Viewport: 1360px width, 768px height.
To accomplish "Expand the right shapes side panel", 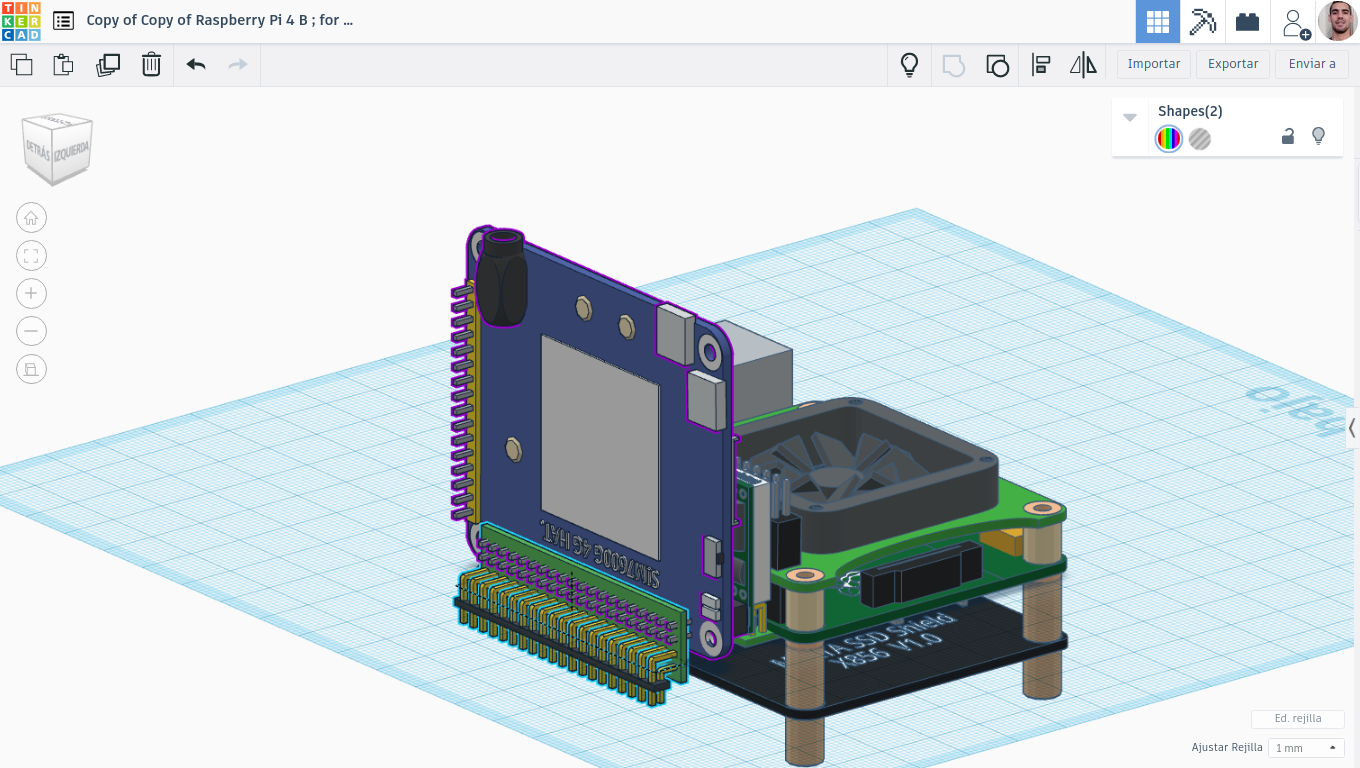I will click(x=1352, y=428).
